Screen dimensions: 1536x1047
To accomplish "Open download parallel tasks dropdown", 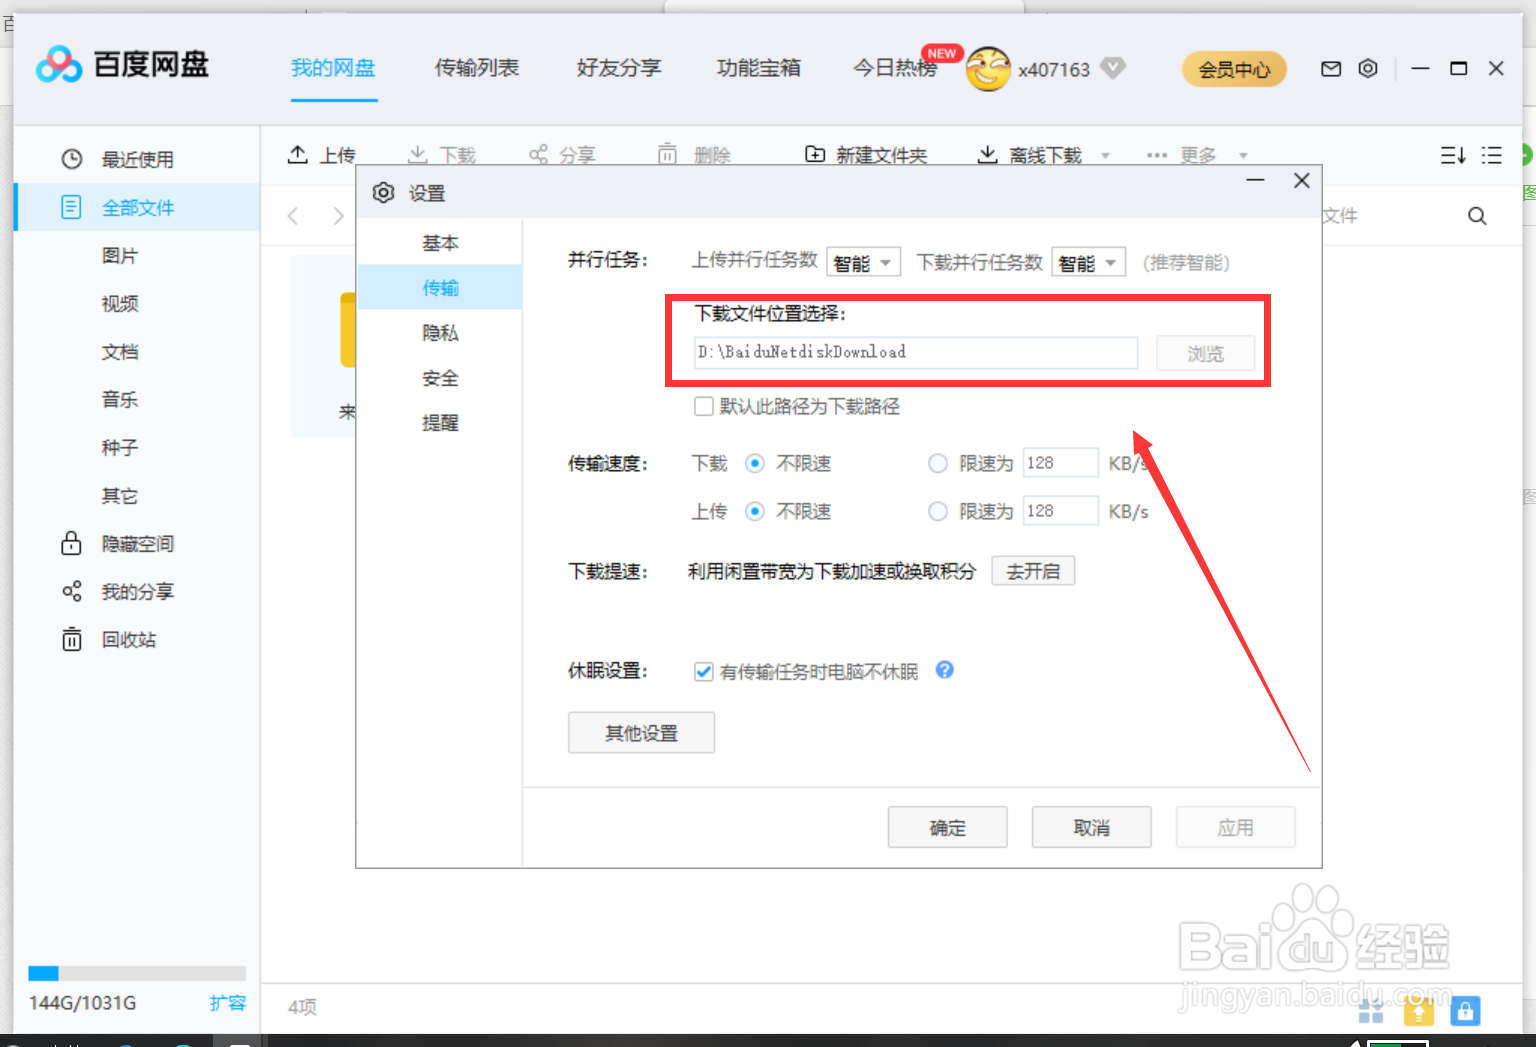I will tap(1089, 262).
